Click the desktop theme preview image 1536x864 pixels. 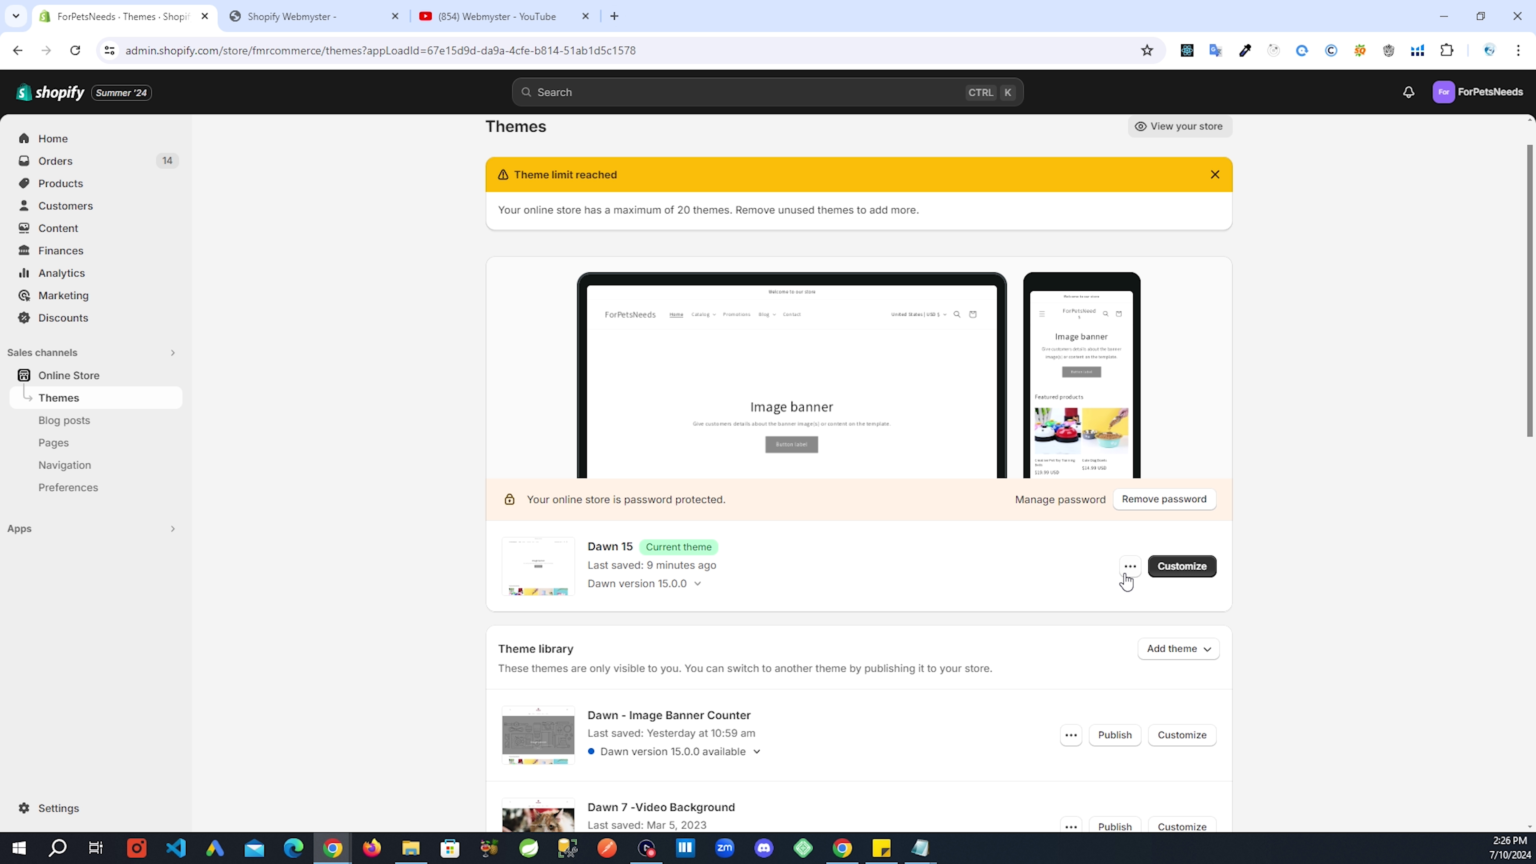(792, 377)
